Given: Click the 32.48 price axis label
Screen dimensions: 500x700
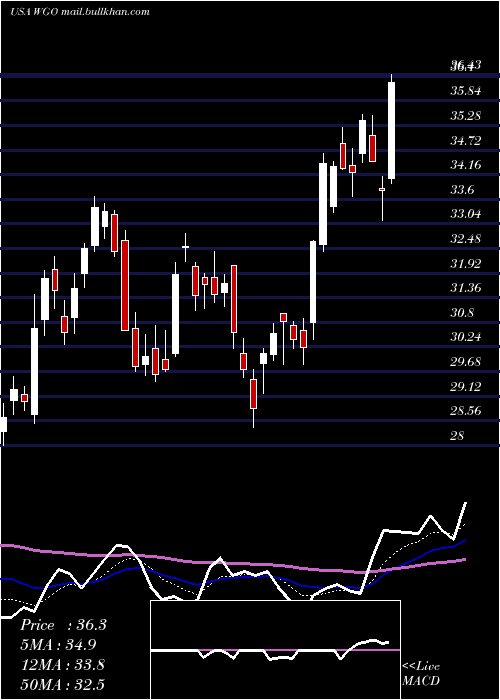Looking at the screenshot, I should tap(466, 239).
